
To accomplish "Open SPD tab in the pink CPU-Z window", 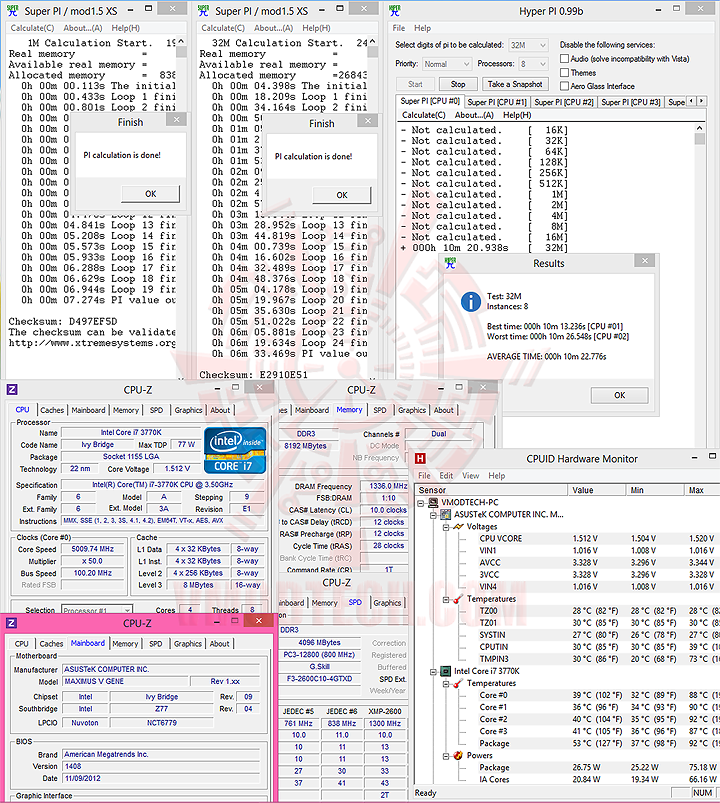I will (156, 644).
